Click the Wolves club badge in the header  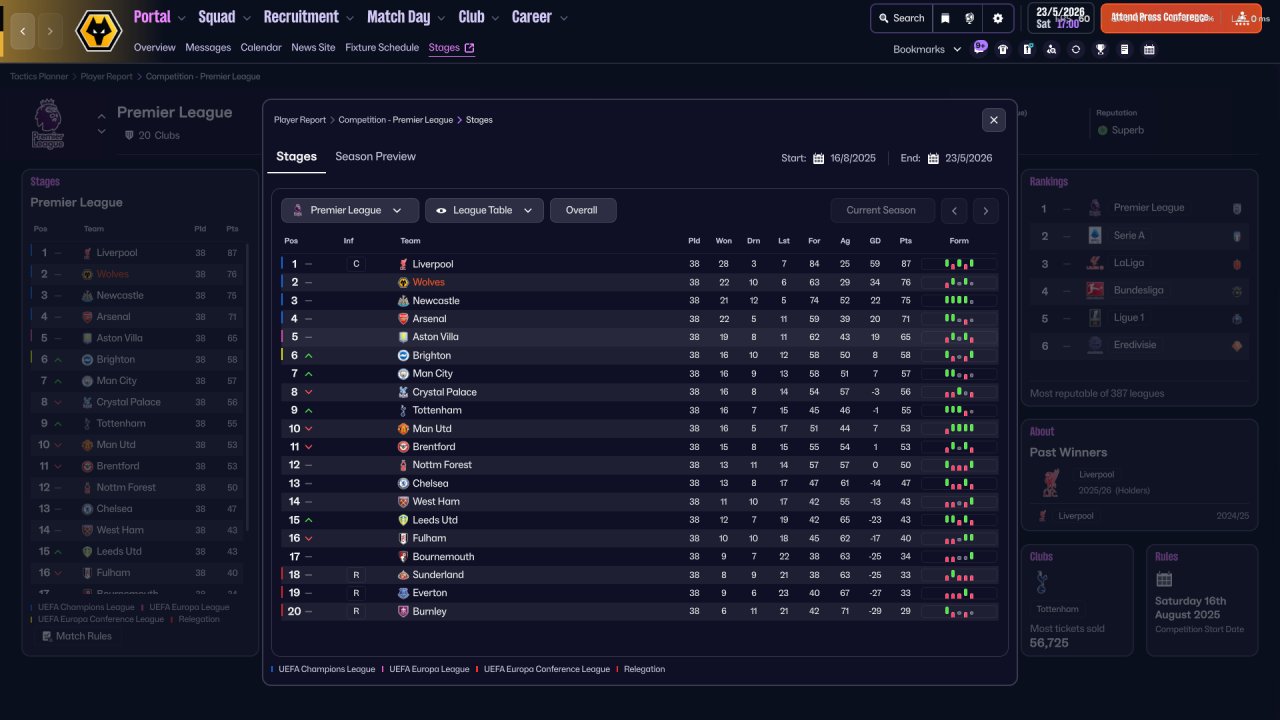pyautogui.click(x=99, y=31)
